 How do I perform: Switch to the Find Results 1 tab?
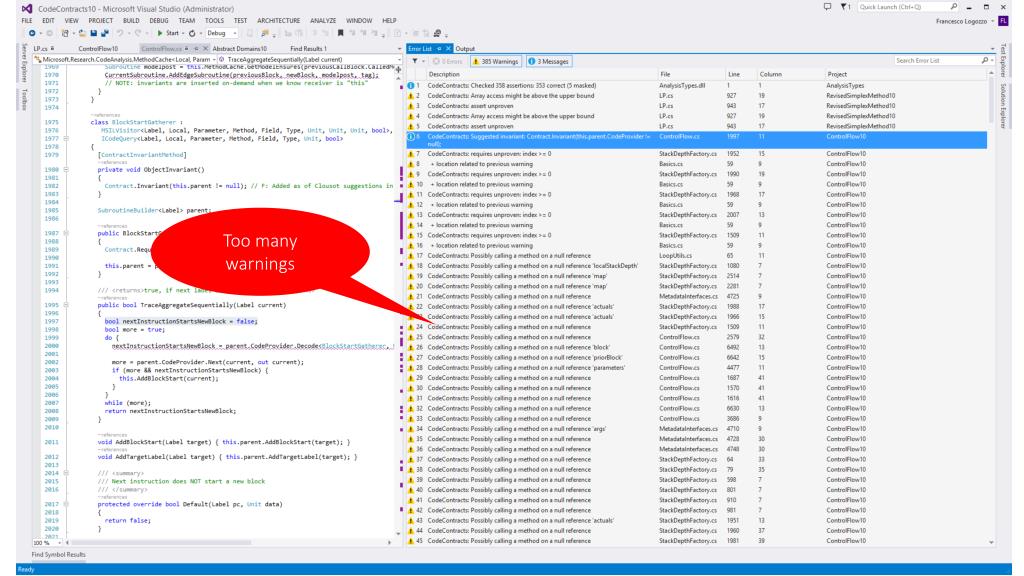pyautogui.click(x=308, y=48)
